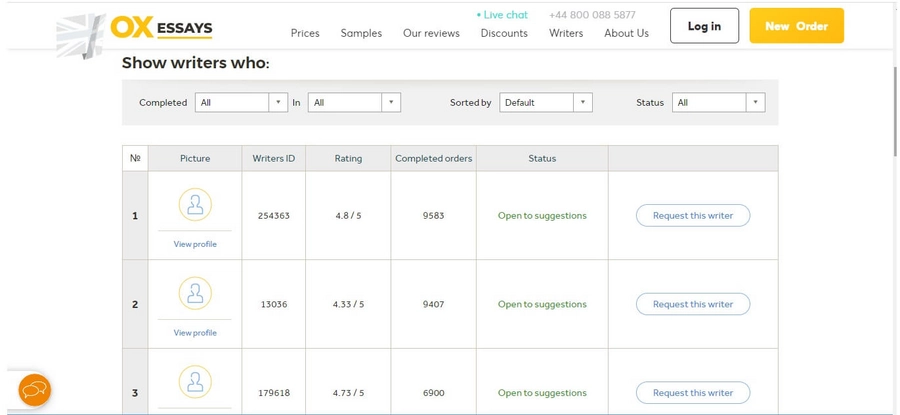Click Open to suggestions for writer 179618
Screen dimensions: 900x415
pos(542,393)
